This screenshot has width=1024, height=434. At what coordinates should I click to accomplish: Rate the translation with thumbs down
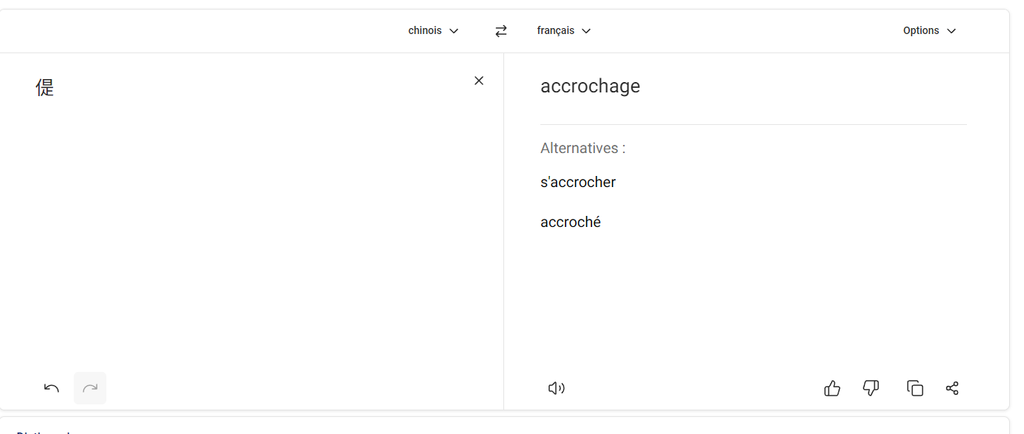click(871, 388)
